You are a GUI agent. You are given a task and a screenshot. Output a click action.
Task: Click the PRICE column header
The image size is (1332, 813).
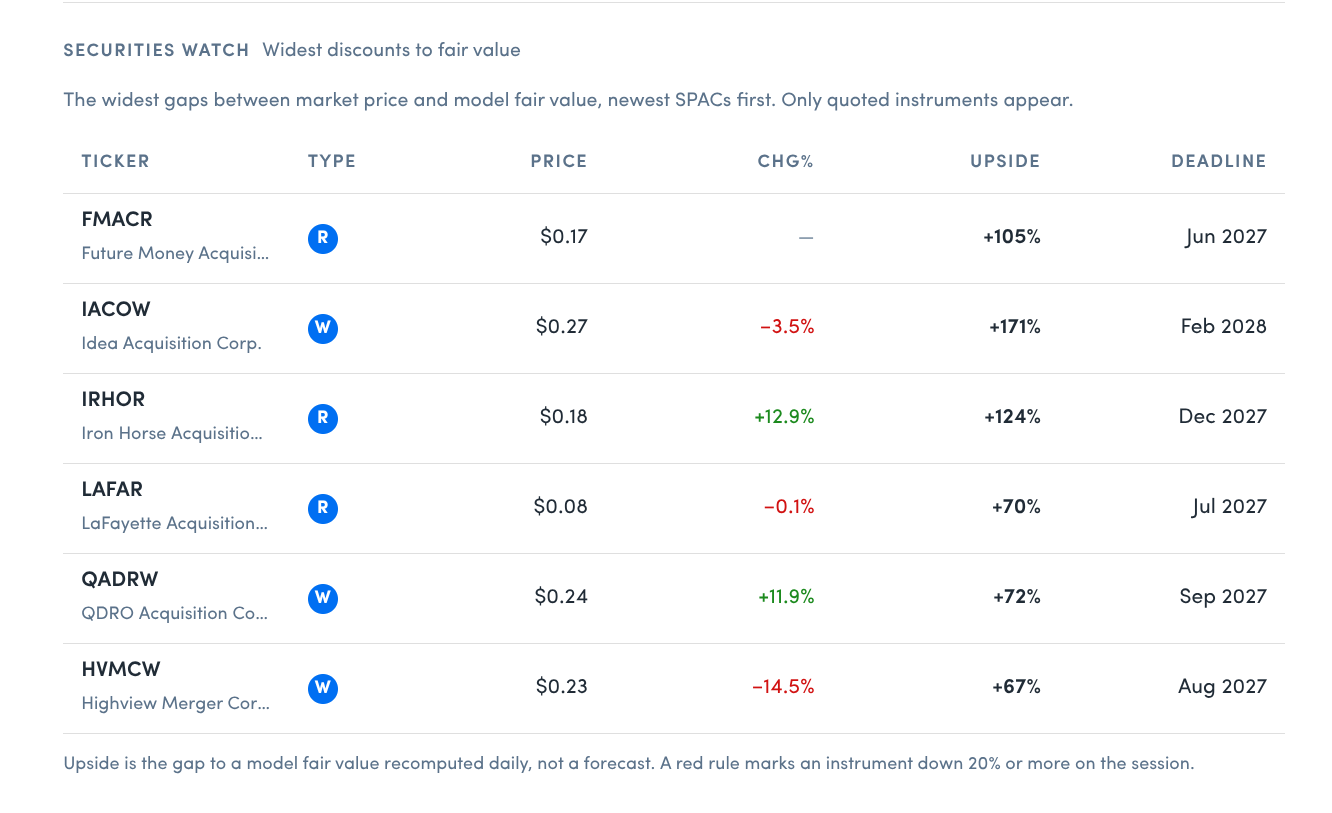(559, 161)
